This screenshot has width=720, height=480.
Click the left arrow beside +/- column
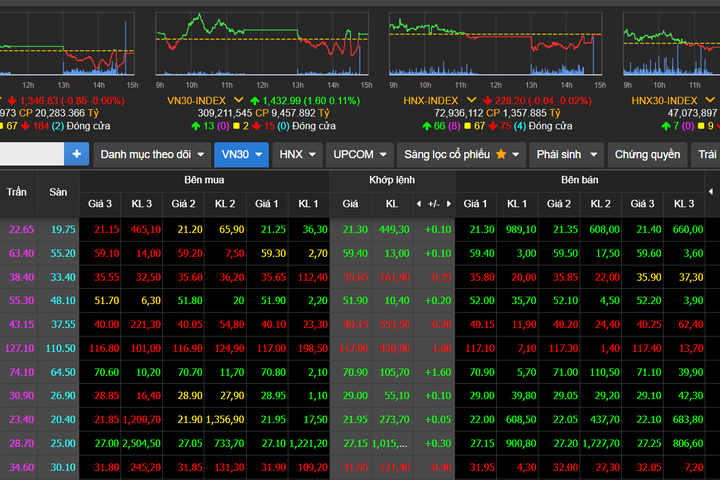[419, 203]
